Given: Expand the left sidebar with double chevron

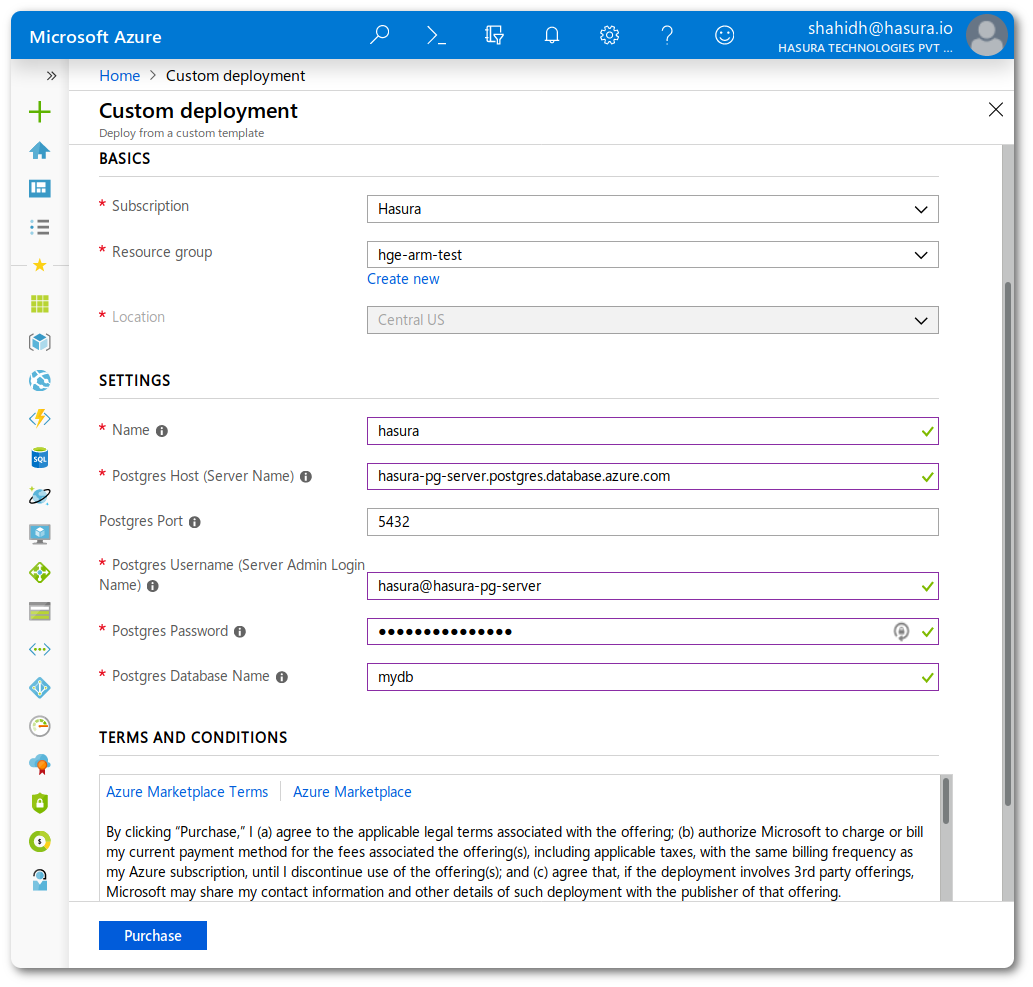Looking at the screenshot, I should 51,76.
